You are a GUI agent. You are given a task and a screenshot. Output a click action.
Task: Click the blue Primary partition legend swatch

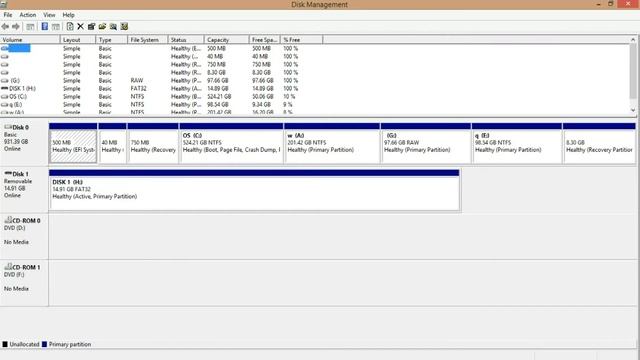pyautogui.click(x=44, y=344)
